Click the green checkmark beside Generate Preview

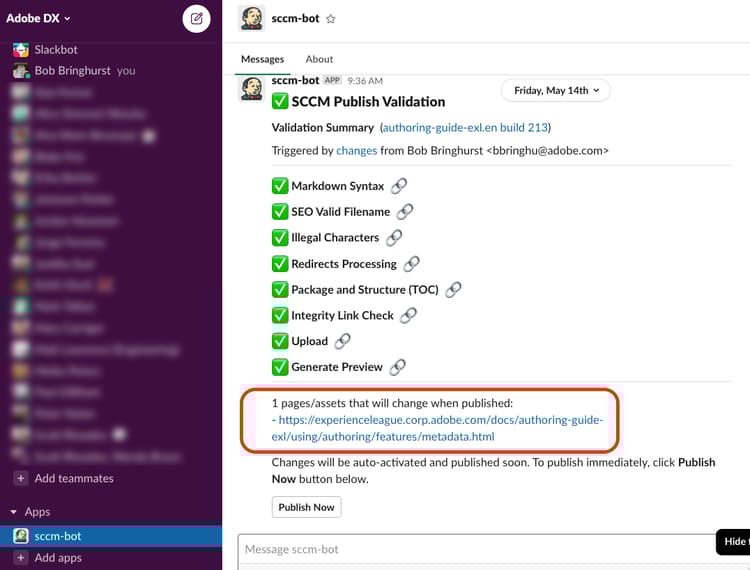point(280,367)
